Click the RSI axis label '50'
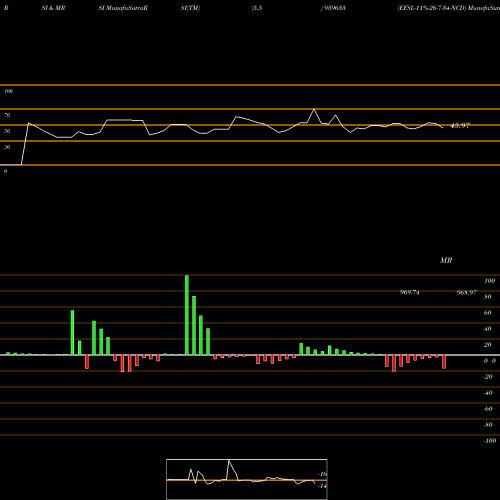Image resolution: width=500 pixels, height=500 pixels. tap(7, 131)
